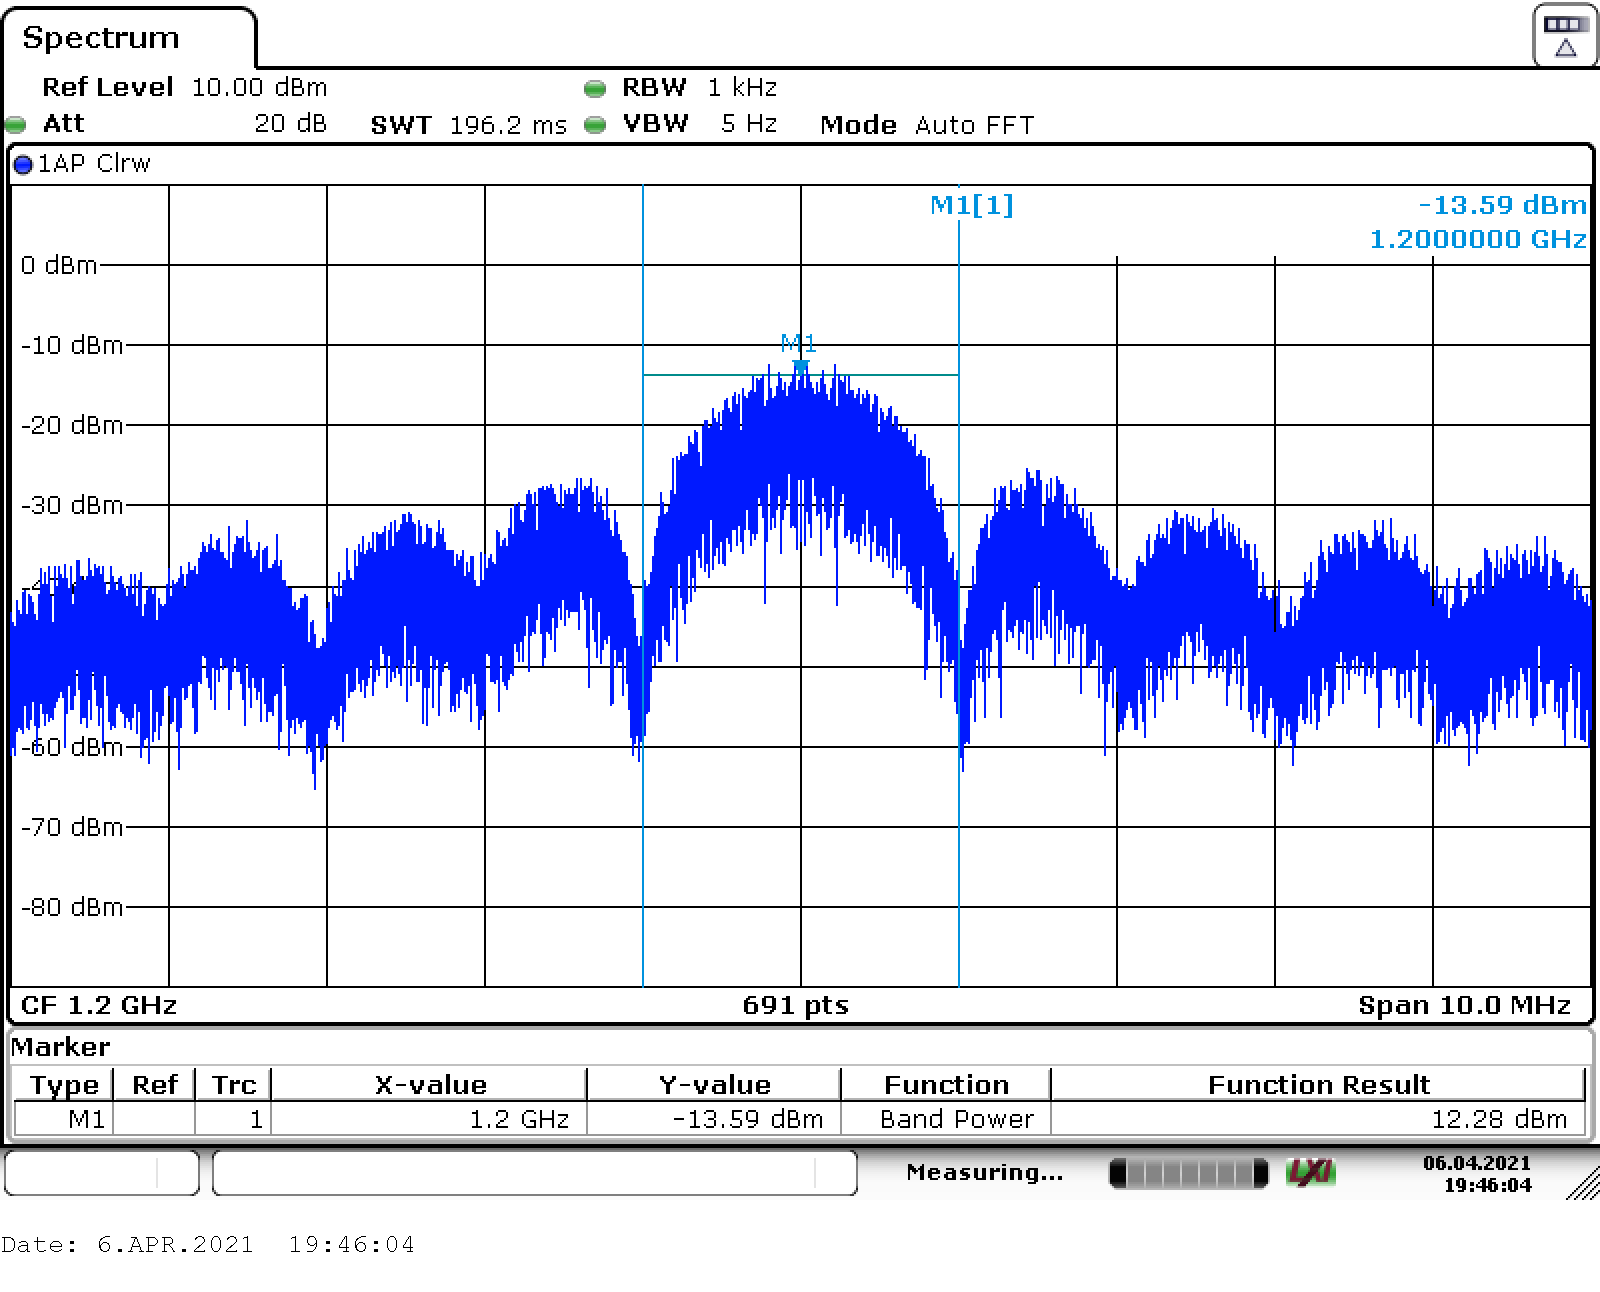Click the green dot next to RBW

(x=595, y=89)
